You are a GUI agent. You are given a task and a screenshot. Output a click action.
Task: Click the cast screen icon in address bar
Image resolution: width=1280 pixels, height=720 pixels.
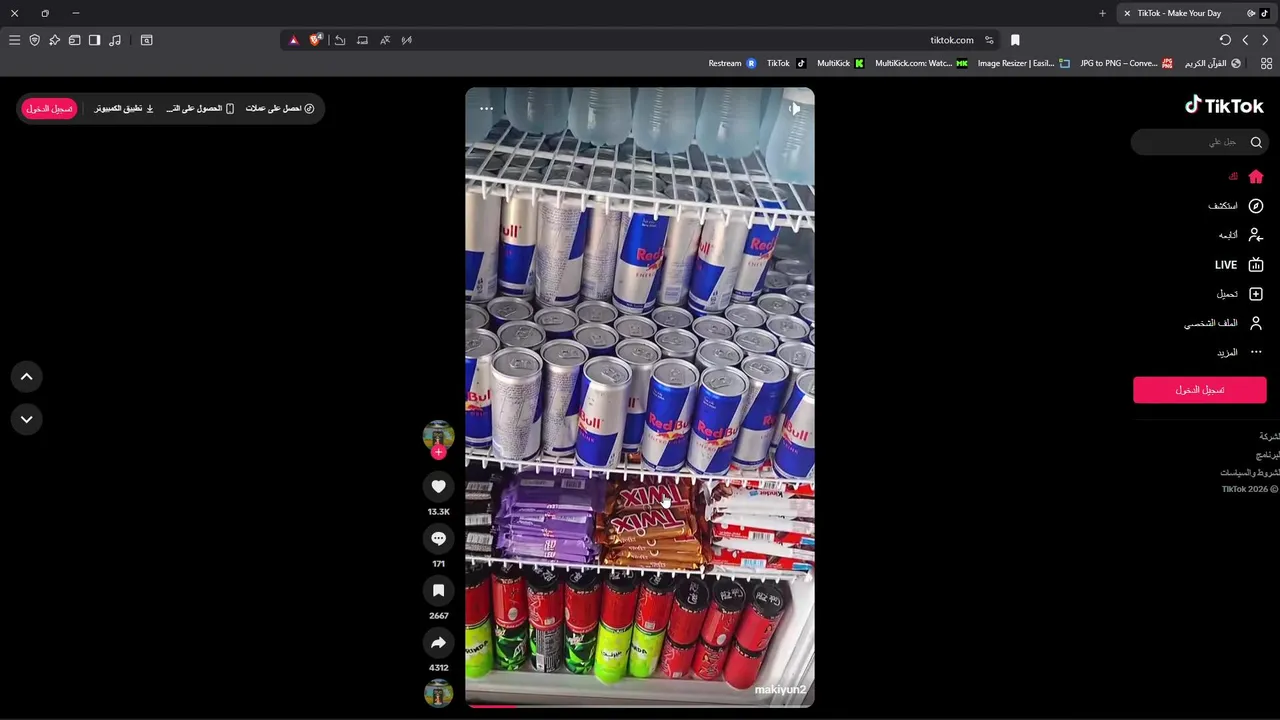pos(362,40)
